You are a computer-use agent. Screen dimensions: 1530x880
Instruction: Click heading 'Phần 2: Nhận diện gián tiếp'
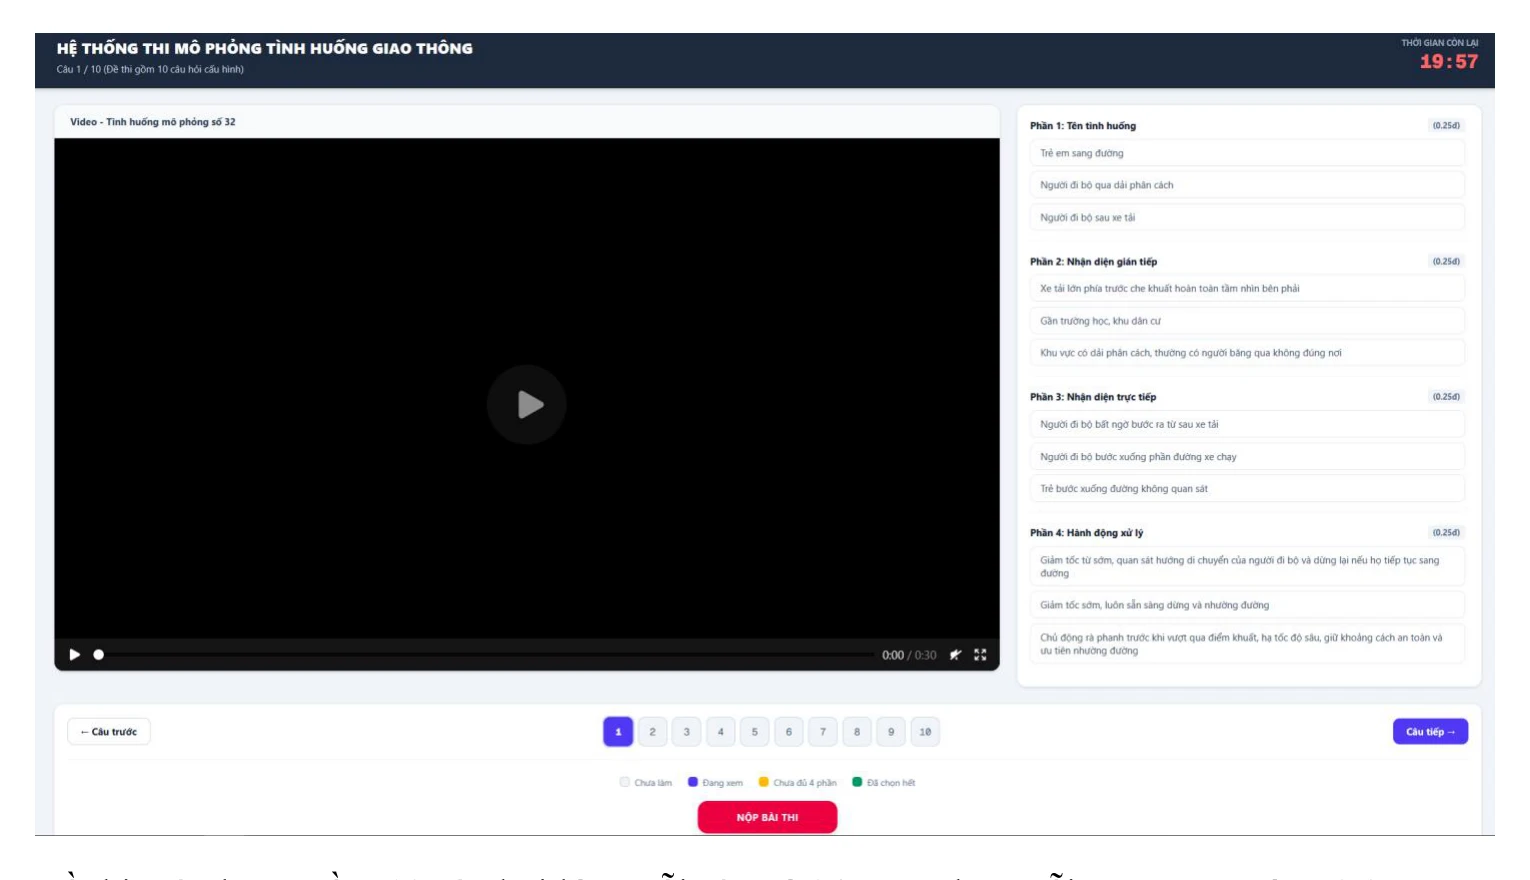click(x=1093, y=262)
